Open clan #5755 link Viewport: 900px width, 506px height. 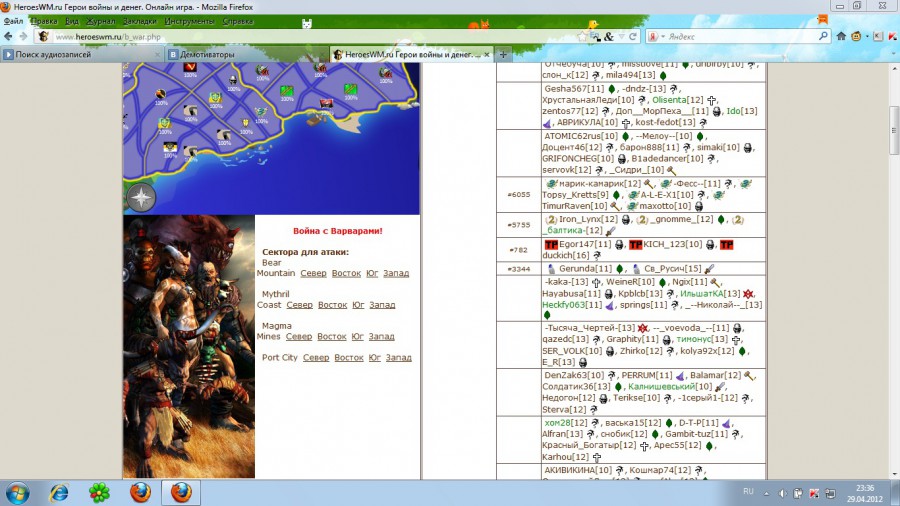519,225
